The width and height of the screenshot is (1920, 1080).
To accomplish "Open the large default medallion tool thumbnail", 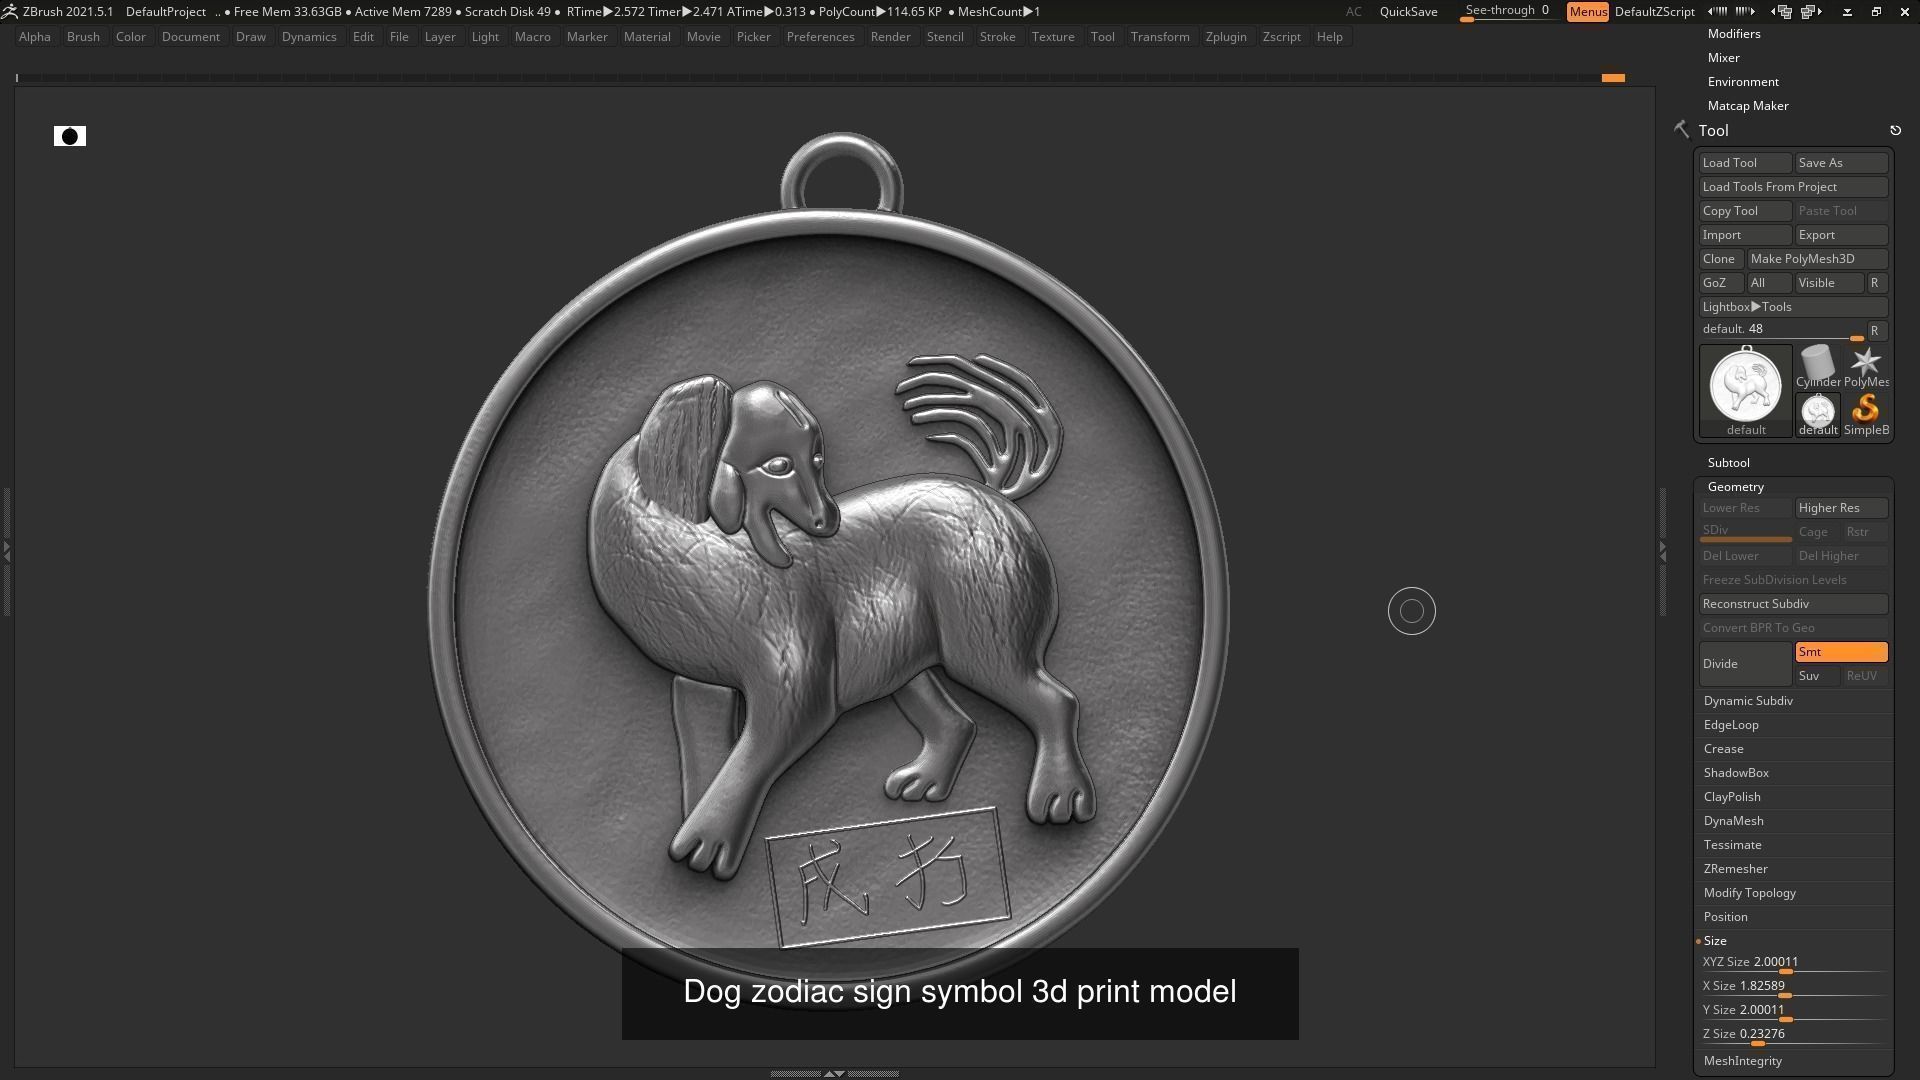I will pyautogui.click(x=1746, y=391).
